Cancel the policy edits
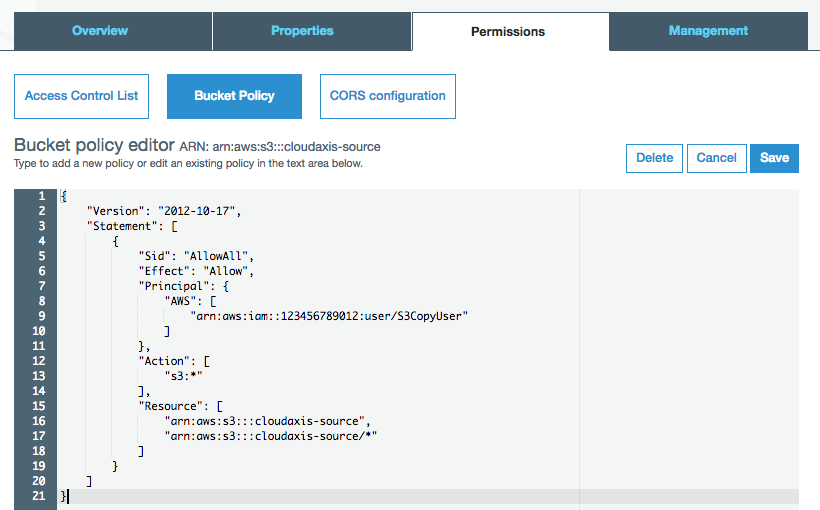 click(x=716, y=158)
